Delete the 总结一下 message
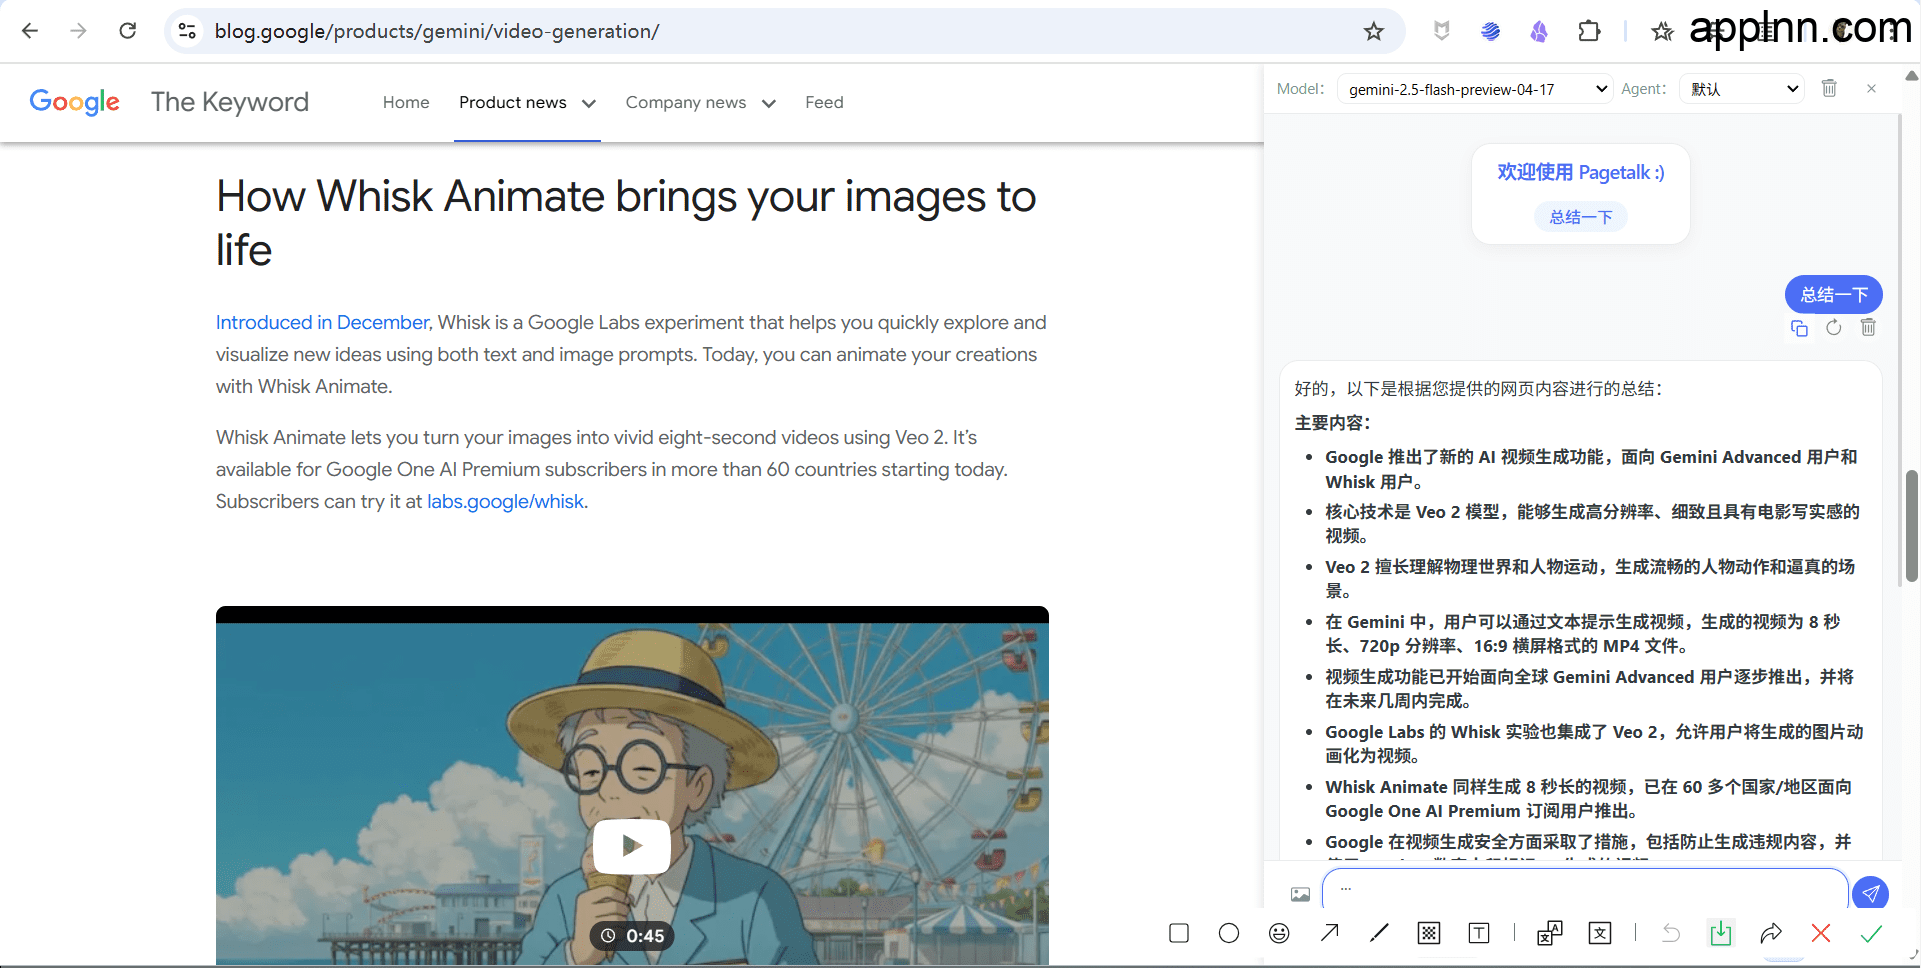 click(x=1868, y=327)
